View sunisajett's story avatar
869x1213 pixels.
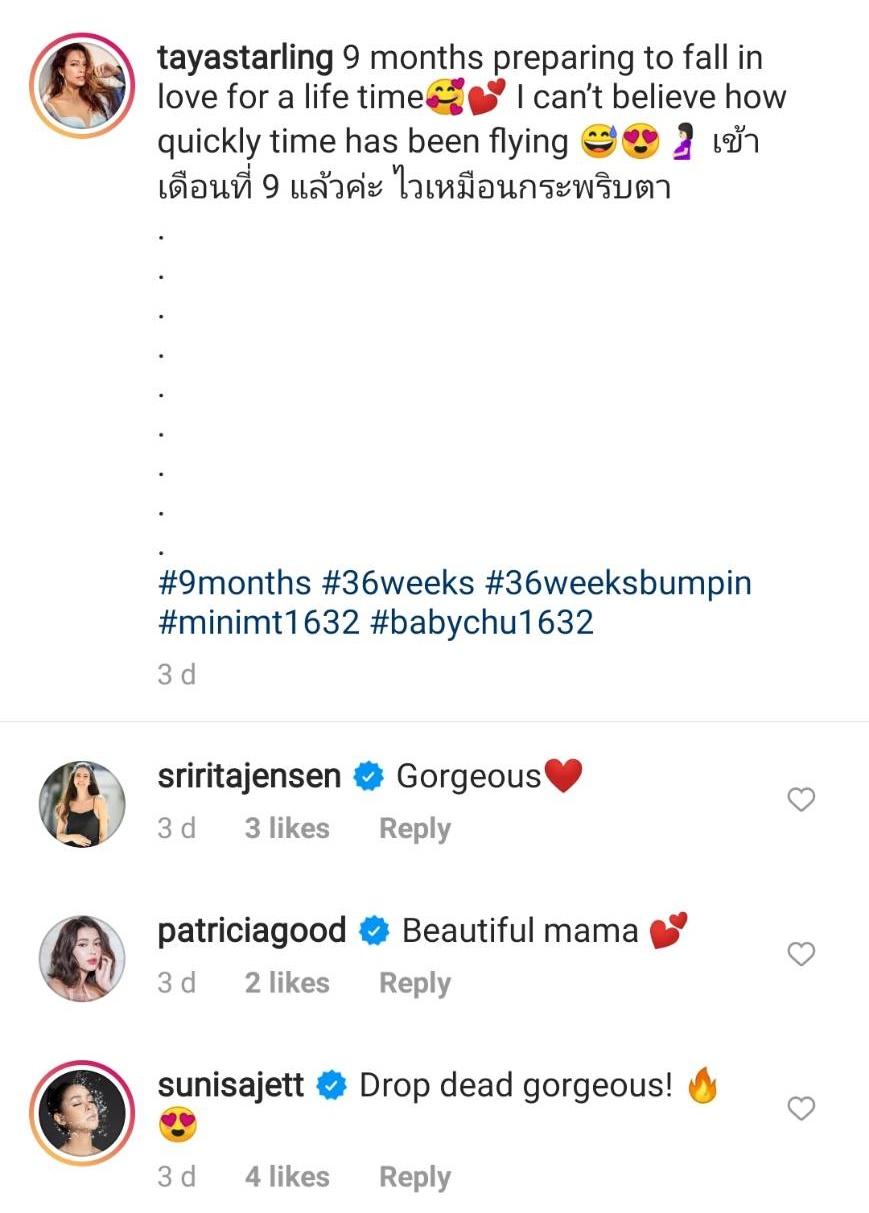[x=82, y=1110]
